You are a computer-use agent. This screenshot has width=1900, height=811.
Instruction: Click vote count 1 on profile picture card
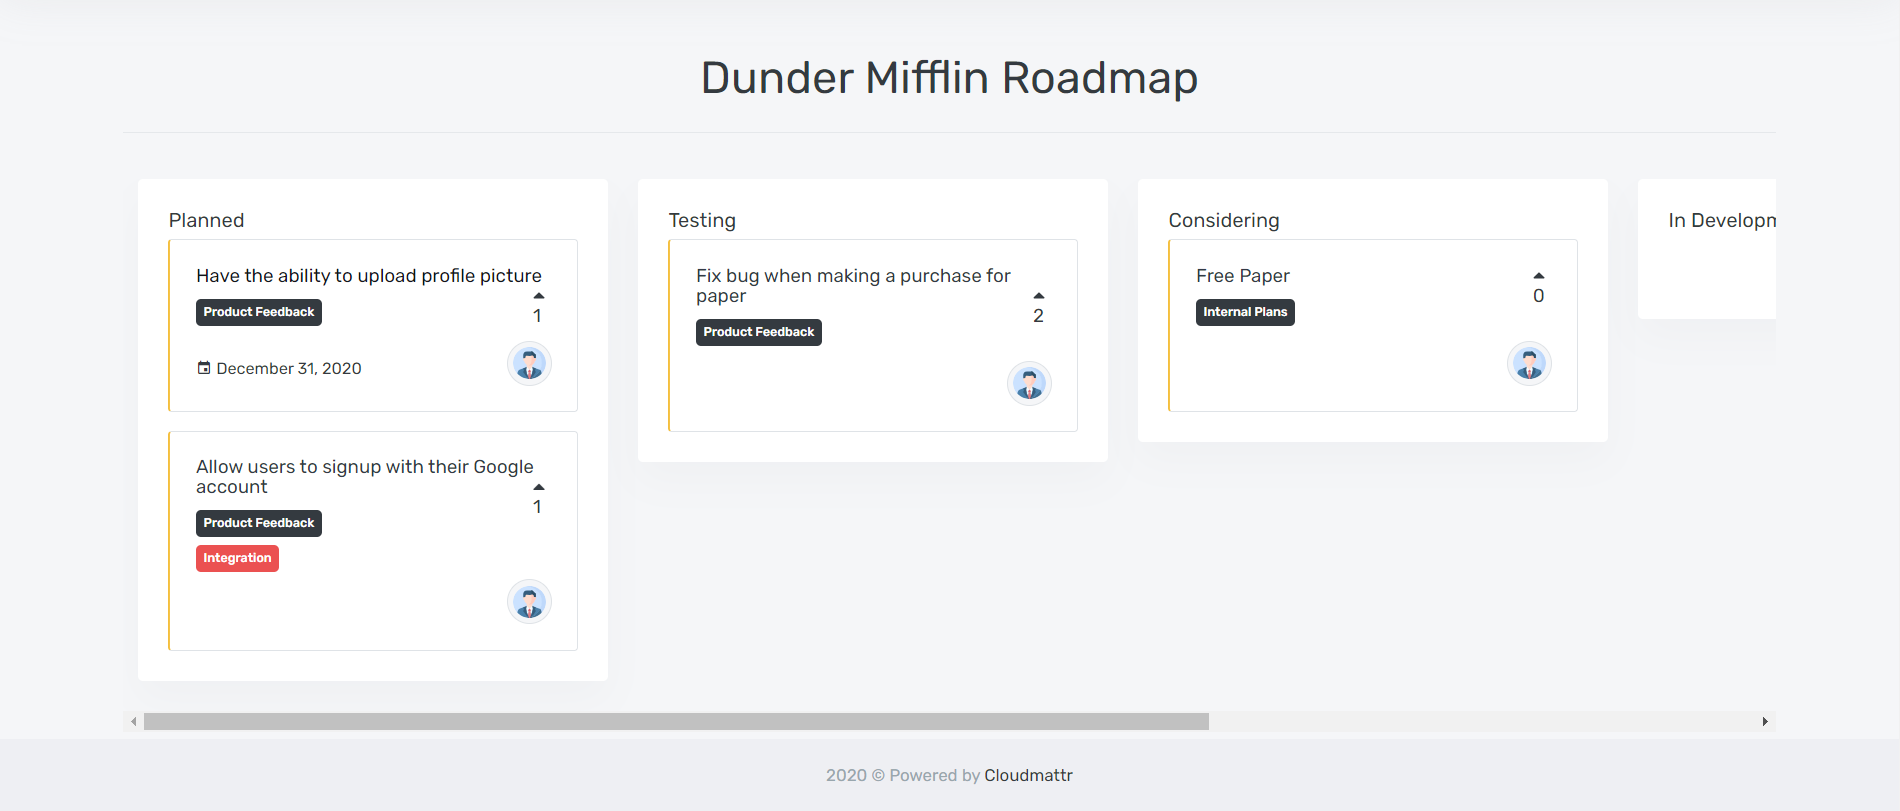click(x=538, y=316)
